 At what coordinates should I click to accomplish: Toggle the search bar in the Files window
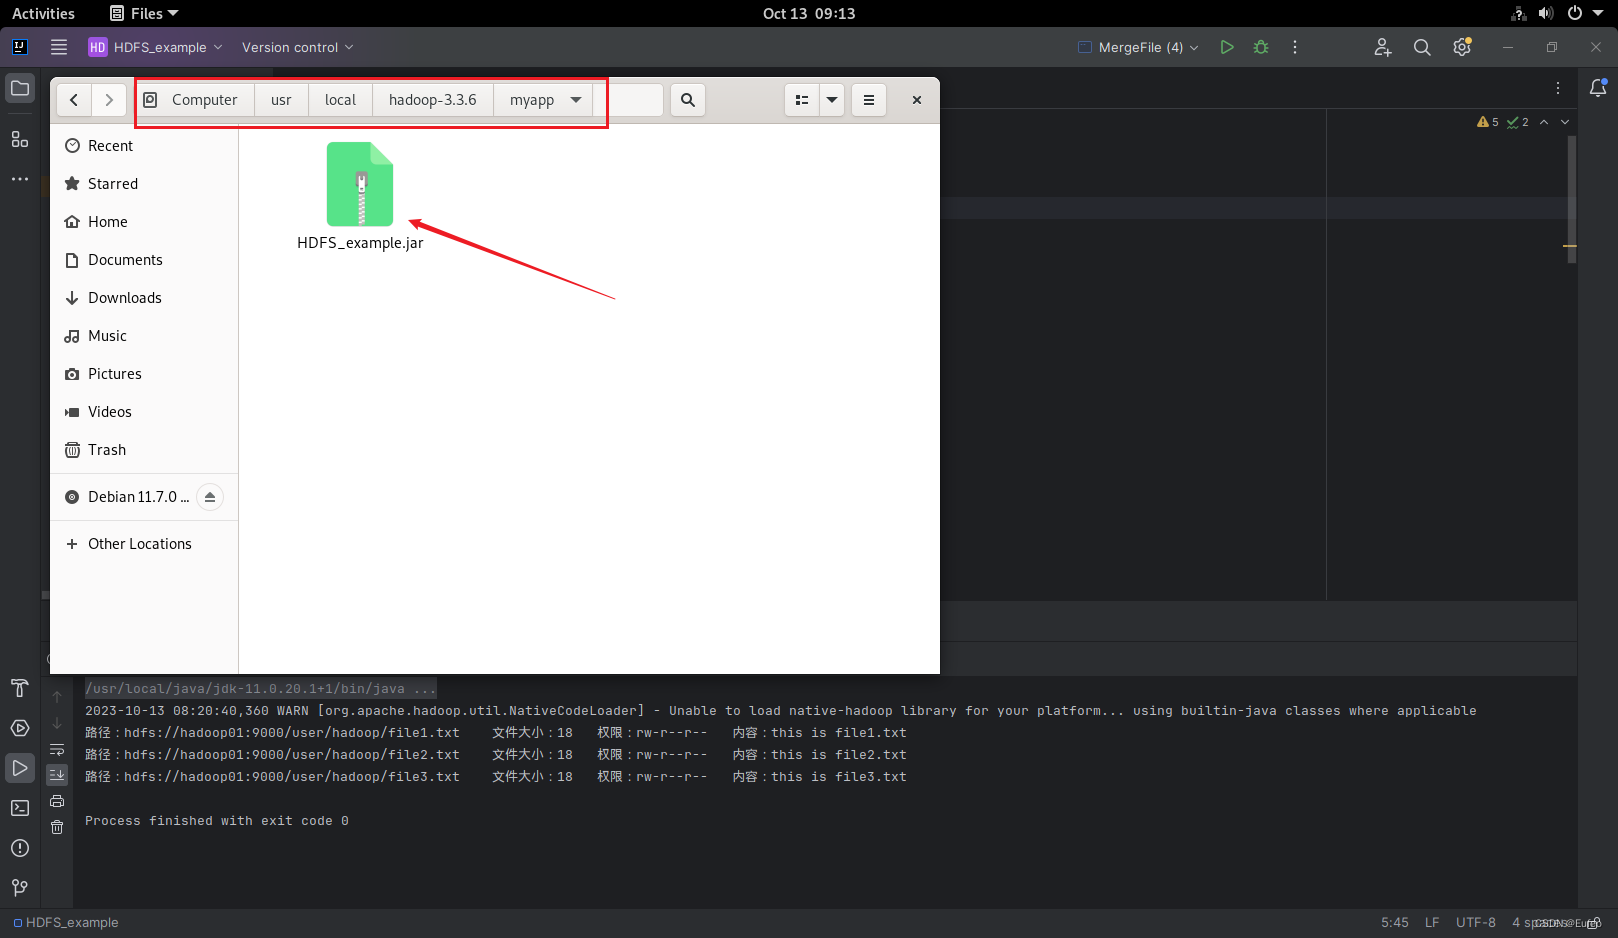click(x=687, y=100)
